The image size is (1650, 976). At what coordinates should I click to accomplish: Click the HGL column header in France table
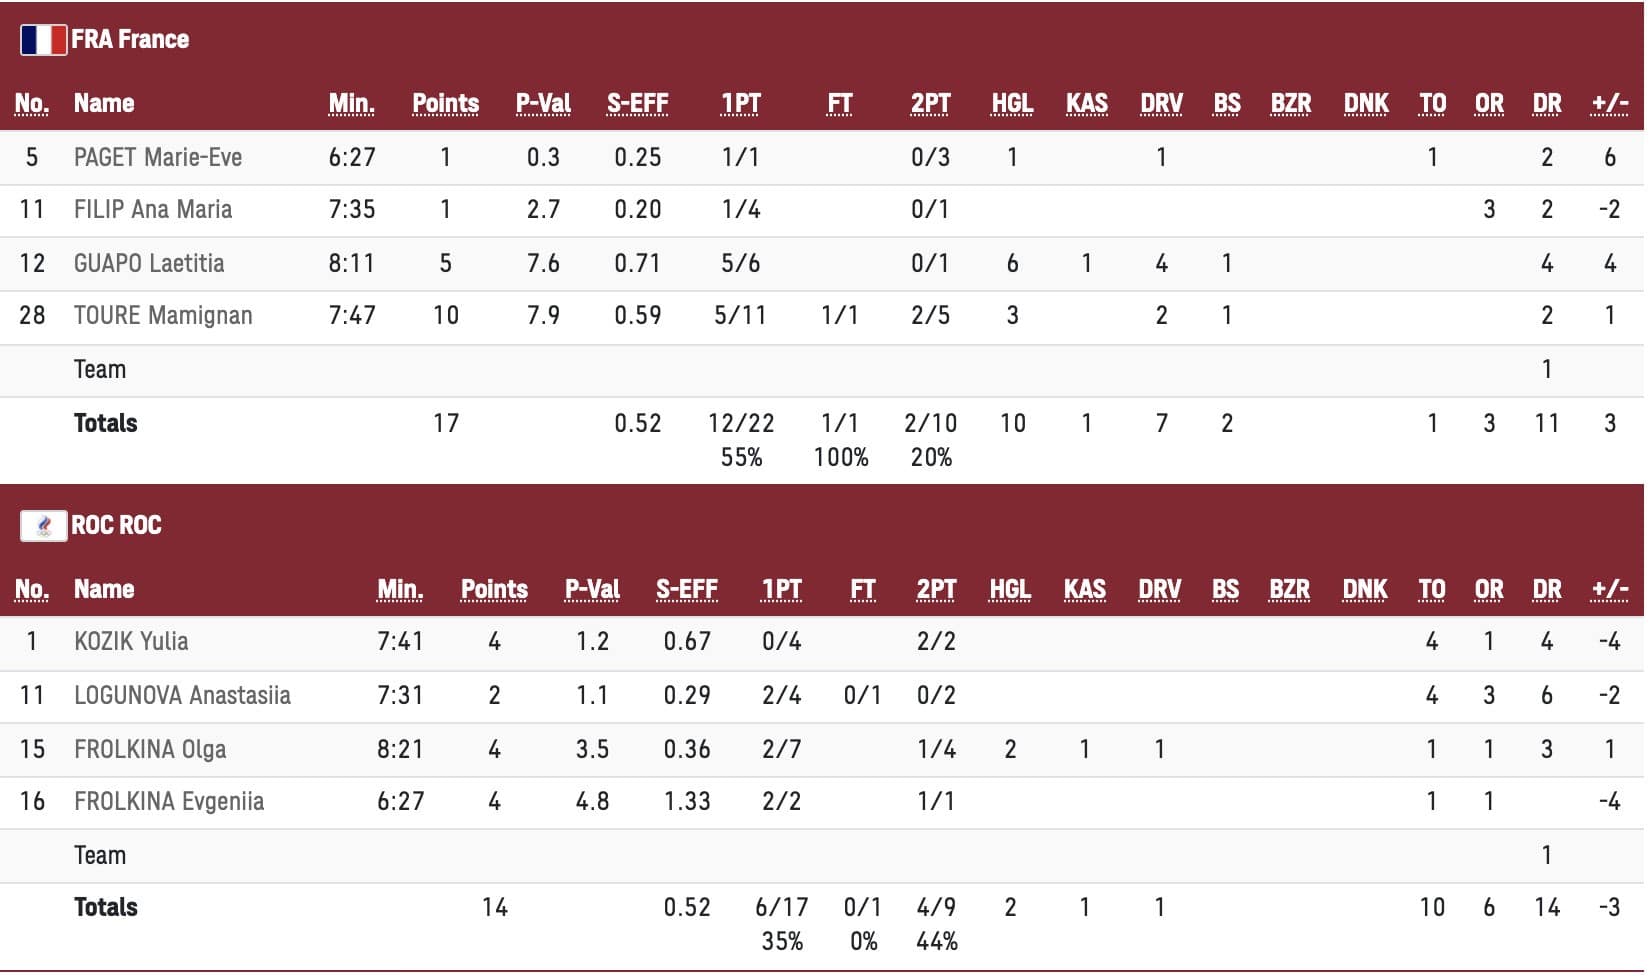[1012, 103]
